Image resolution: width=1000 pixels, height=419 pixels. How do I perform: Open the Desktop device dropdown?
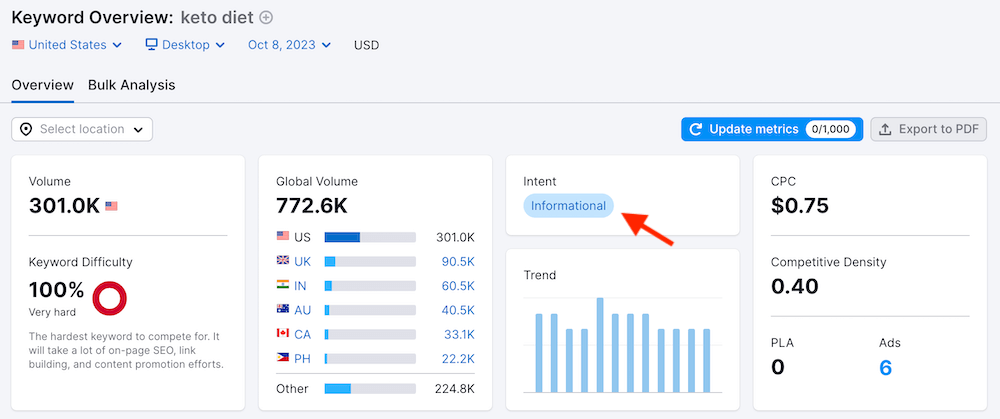(185, 45)
